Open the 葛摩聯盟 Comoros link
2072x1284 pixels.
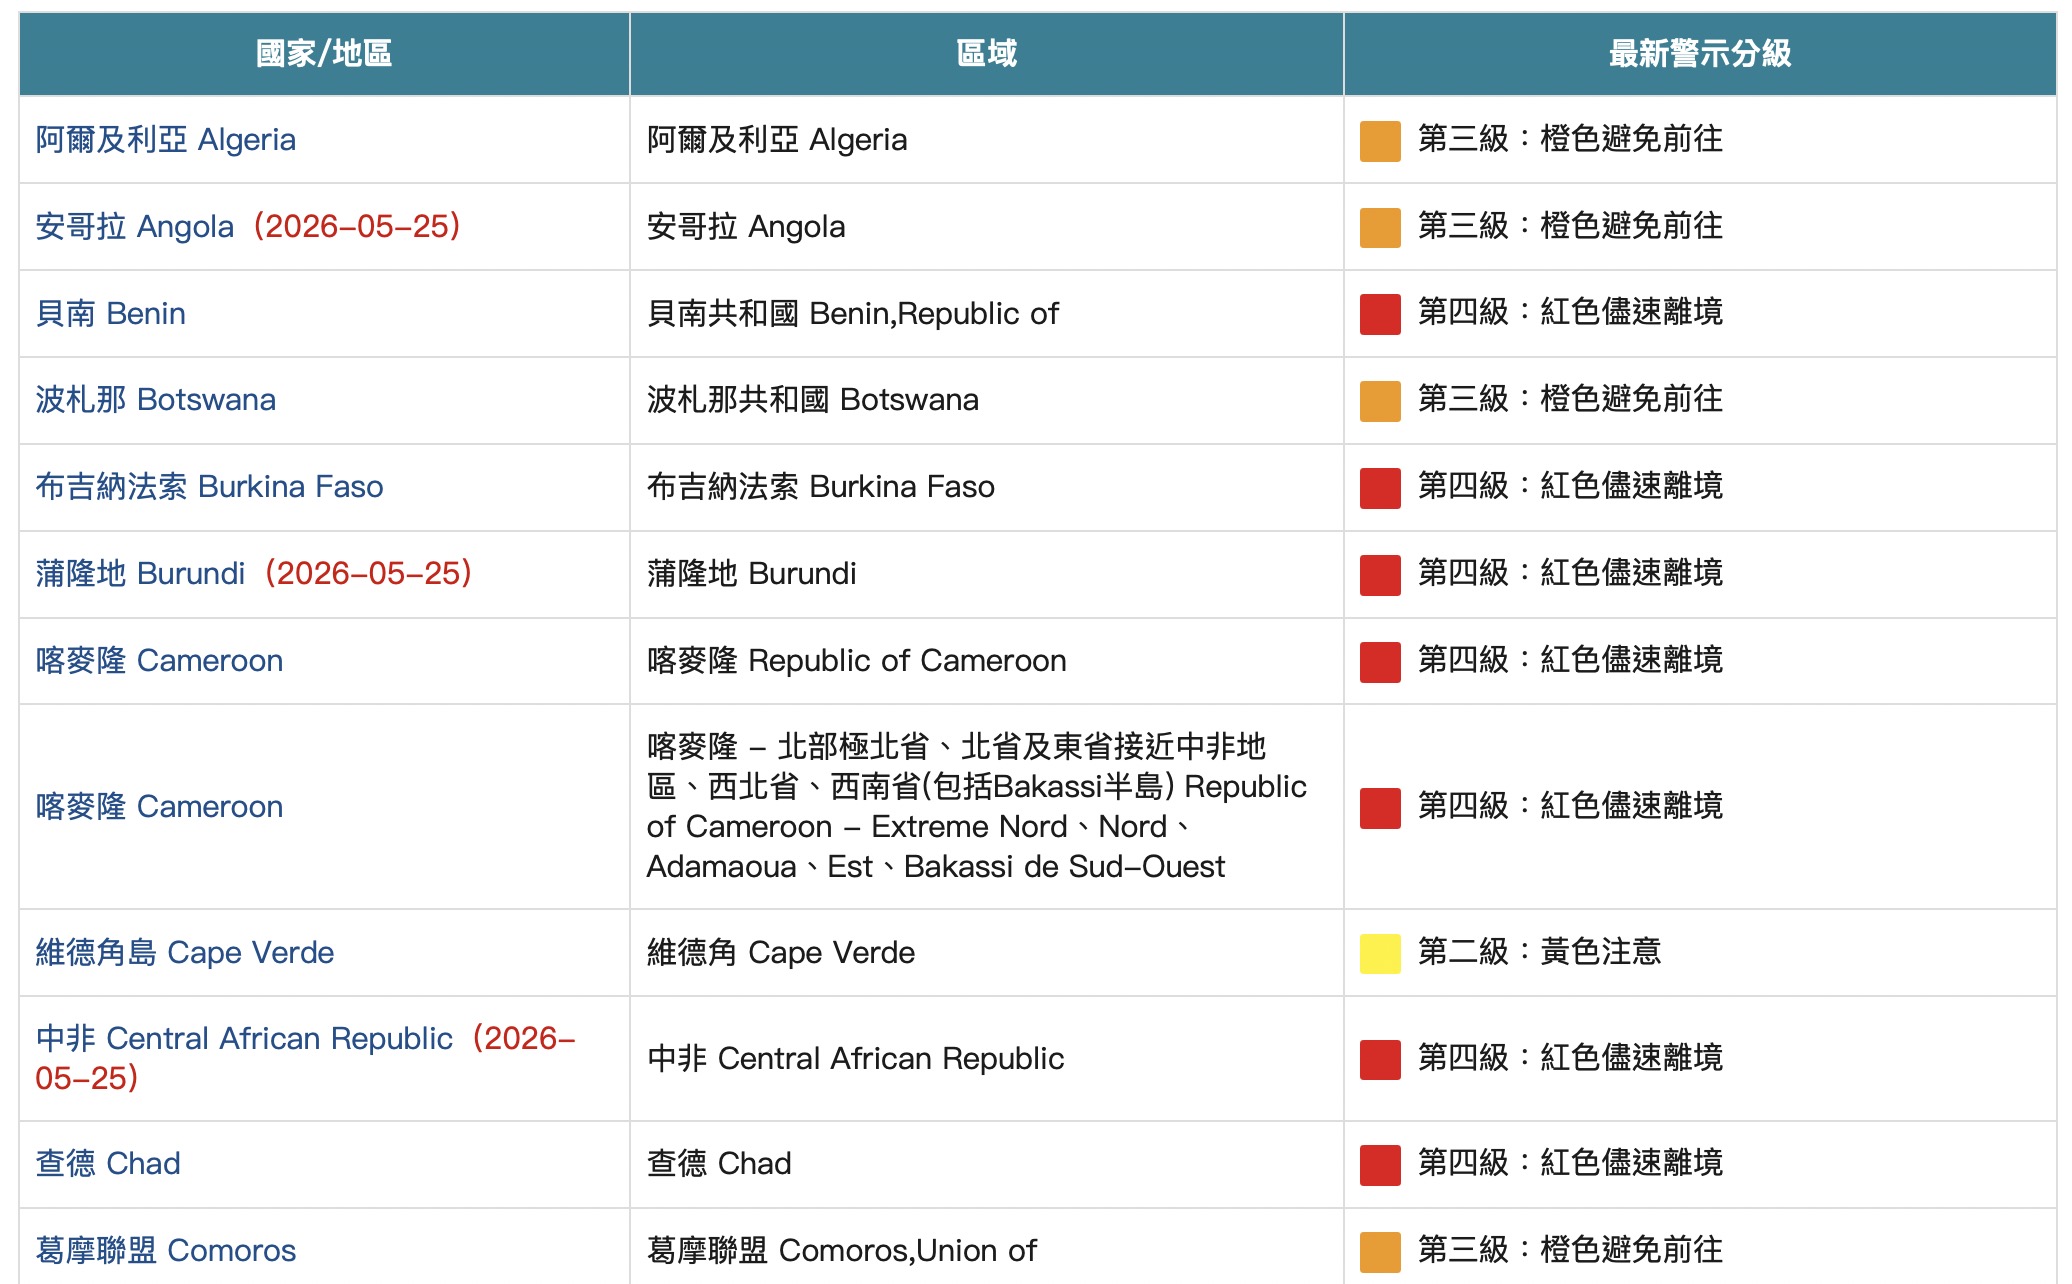coord(165,1250)
